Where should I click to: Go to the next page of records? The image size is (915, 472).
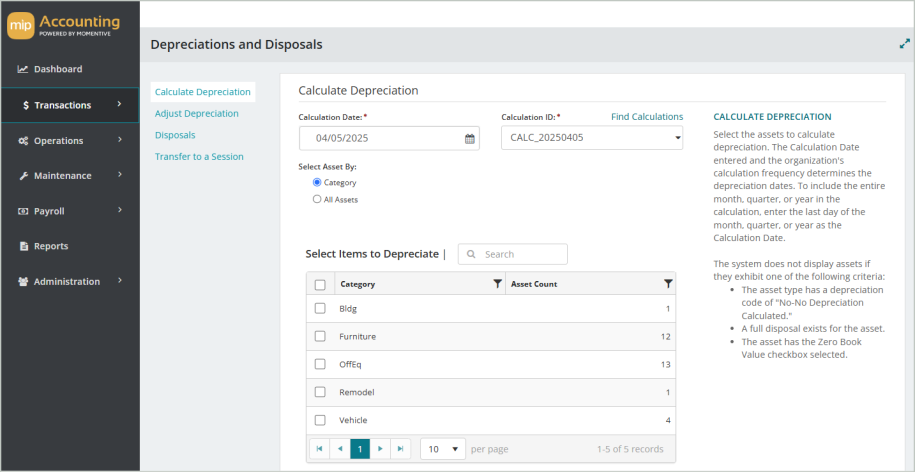[380, 449]
